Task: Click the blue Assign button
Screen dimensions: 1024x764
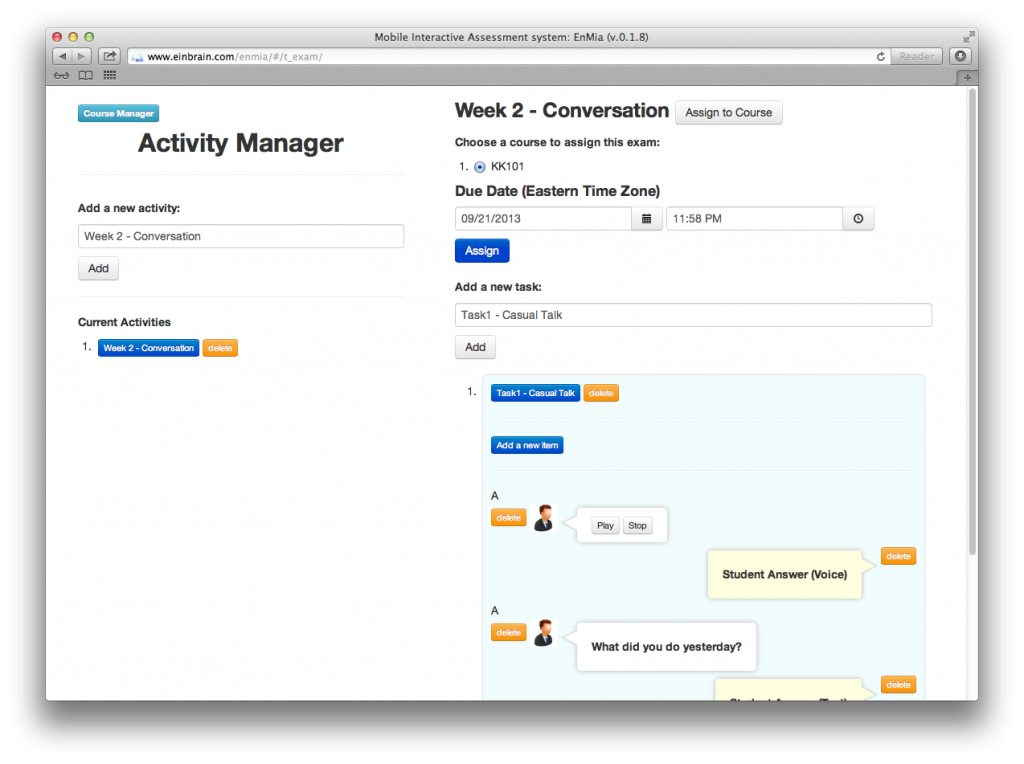Action: click(482, 251)
